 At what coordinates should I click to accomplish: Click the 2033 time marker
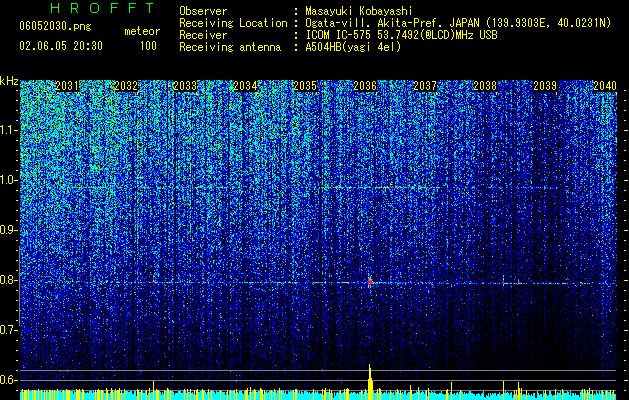coord(185,86)
